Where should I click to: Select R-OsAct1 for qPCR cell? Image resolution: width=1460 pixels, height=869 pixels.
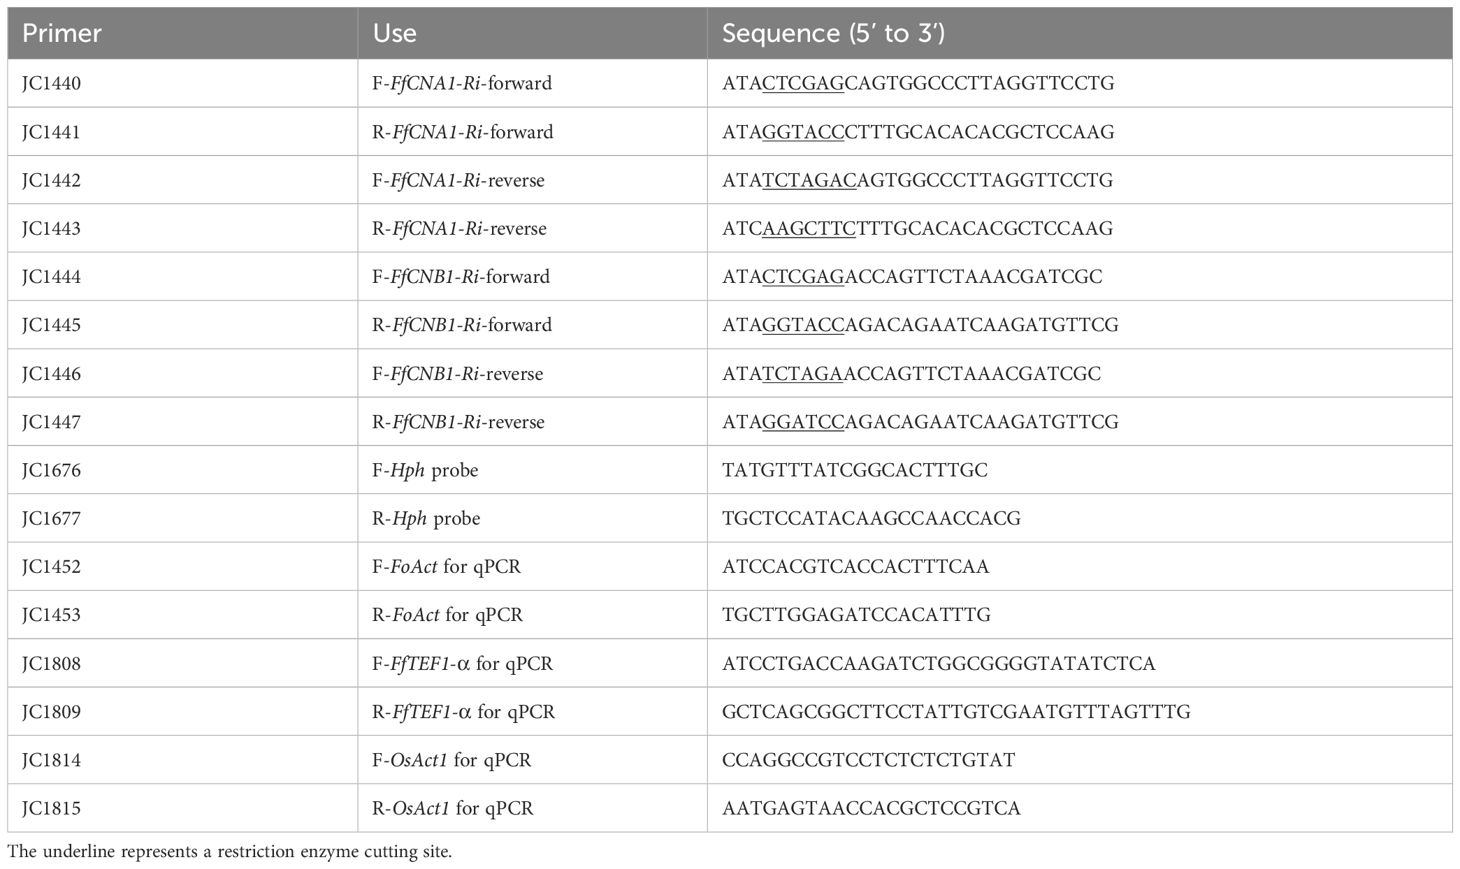tap(532, 808)
